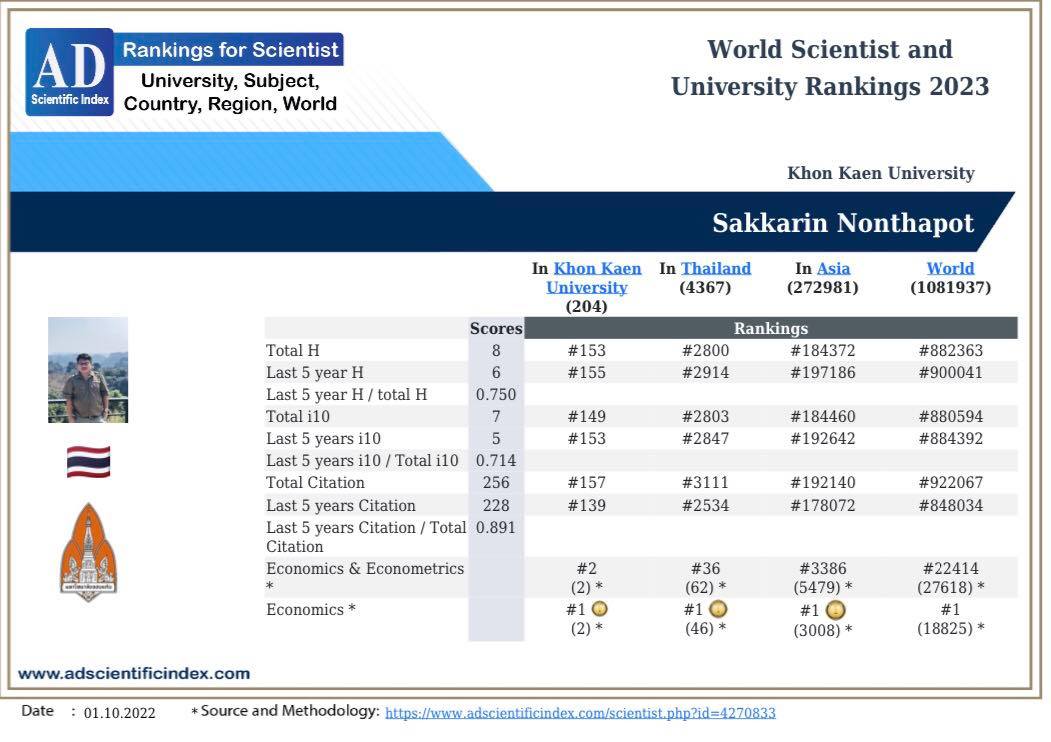Select the Last 5 years Citation label
Viewport: 1051px width, 742px height.
(341, 505)
